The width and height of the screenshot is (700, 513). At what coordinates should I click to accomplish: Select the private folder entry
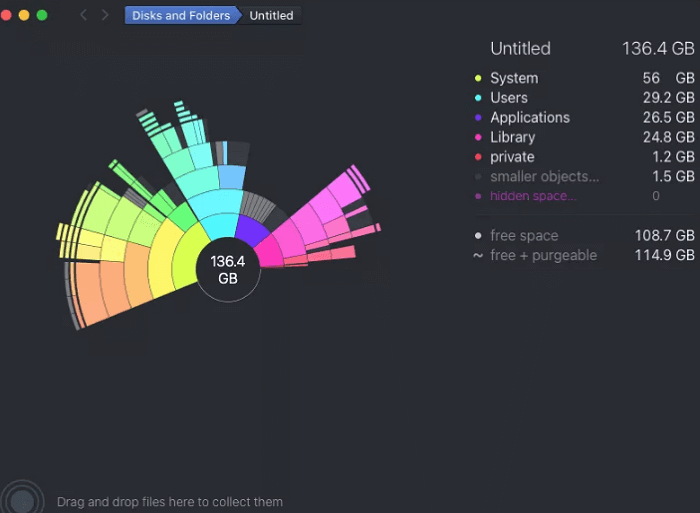coord(512,157)
